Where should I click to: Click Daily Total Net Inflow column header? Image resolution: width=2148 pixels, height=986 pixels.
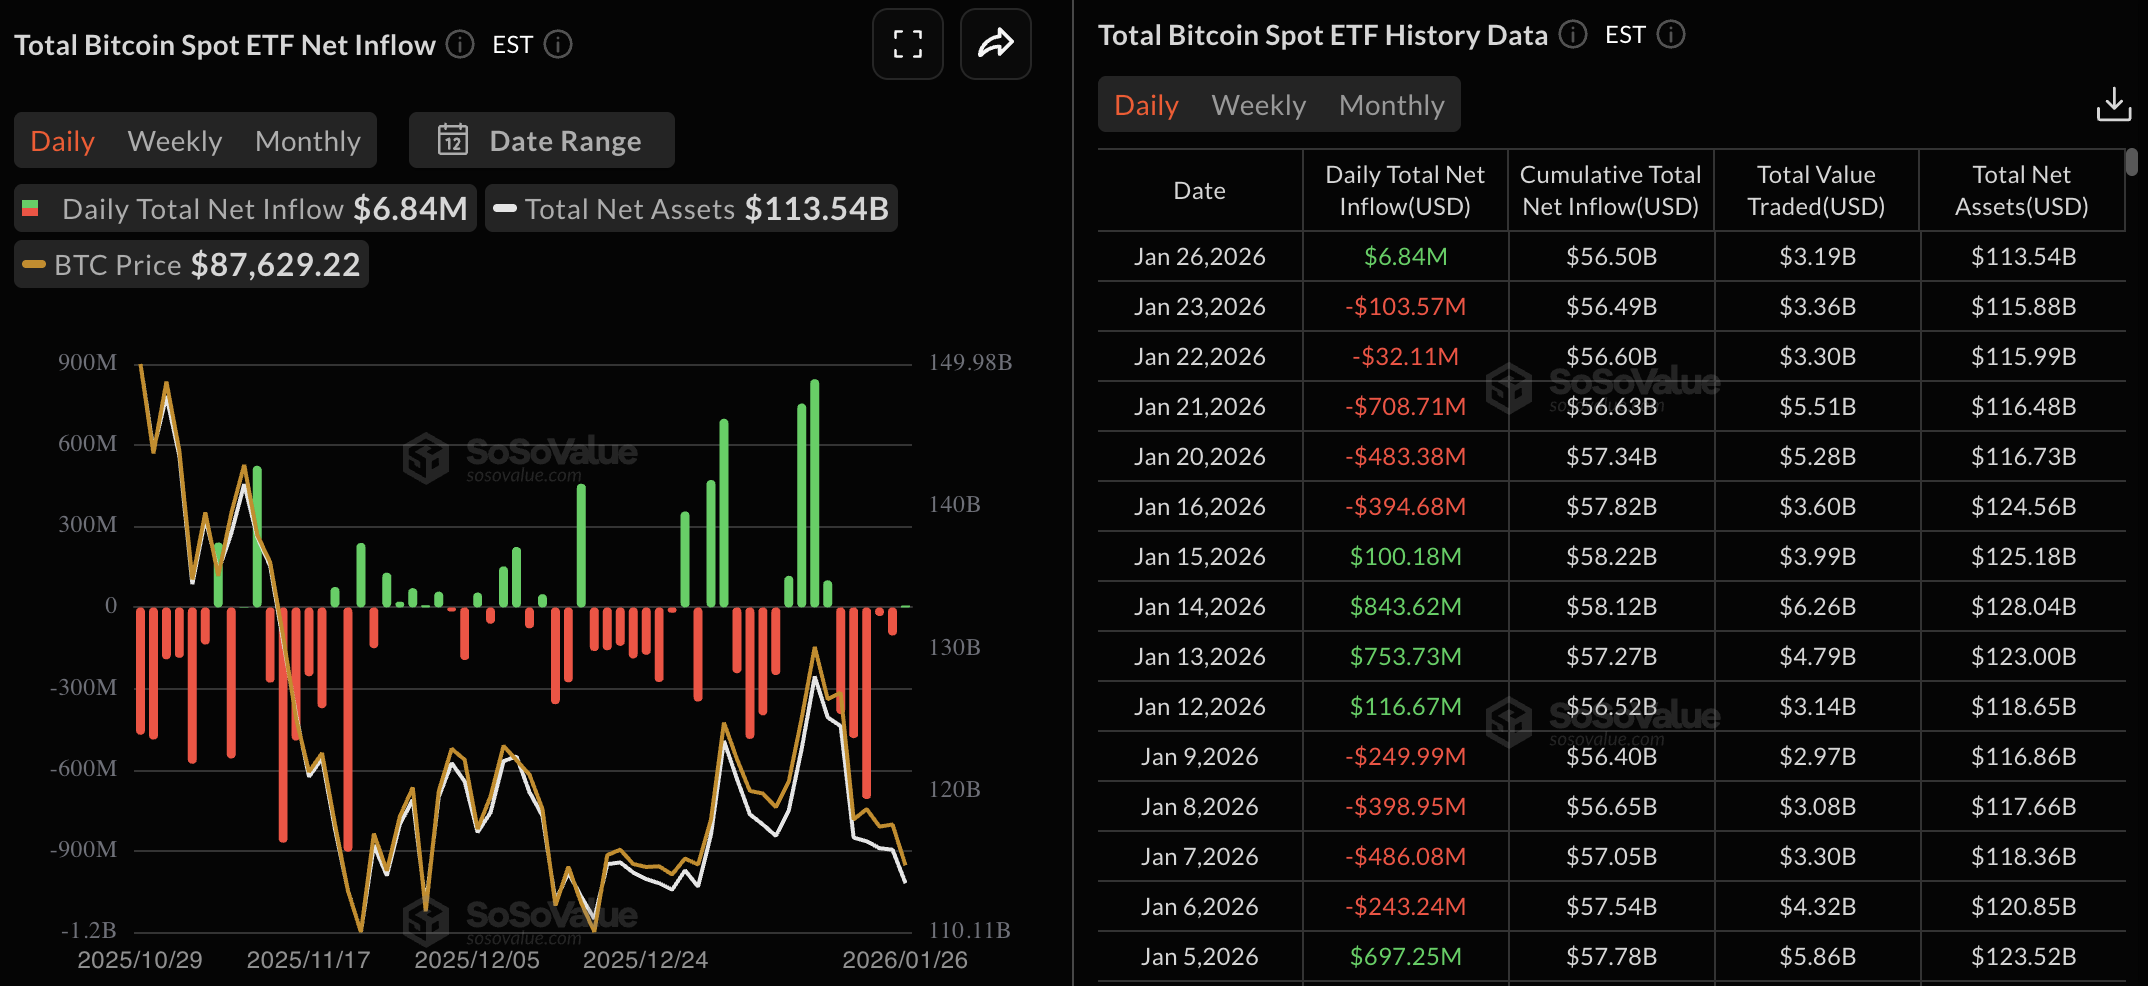point(1405,190)
